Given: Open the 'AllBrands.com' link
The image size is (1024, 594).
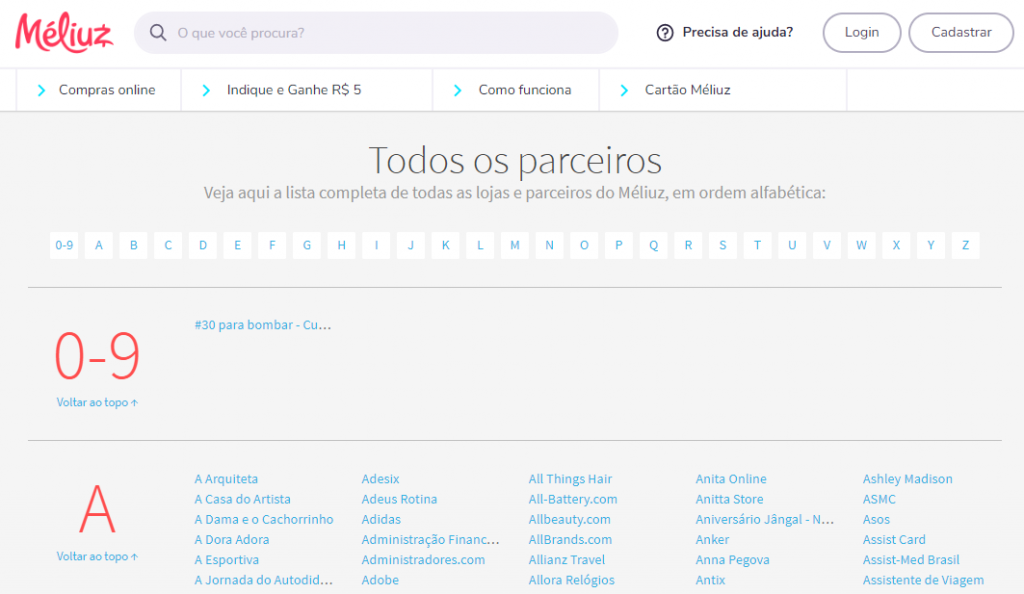Looking at the screenshot, I should (x=570, y=540).
